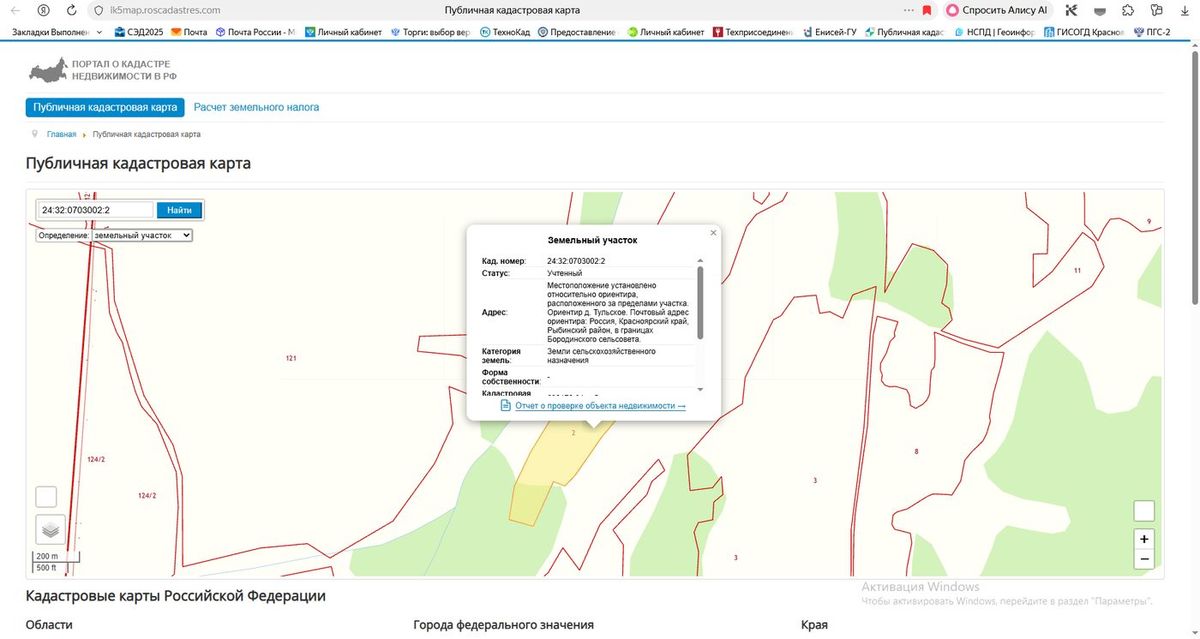The image size is (1200, 639).
Task: Open the Почта России bookmark
Action: point(255,32)
